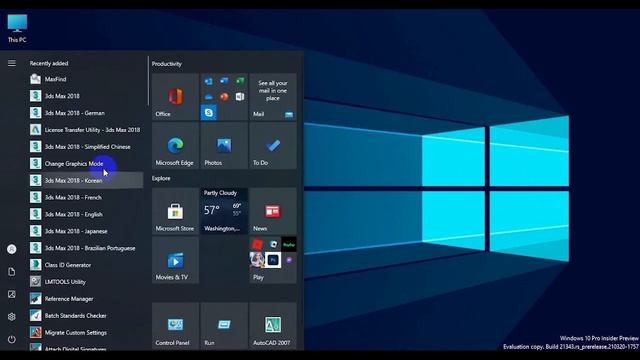Open the Office tile
This screenshot has width=640, height=360.
(x=176, y=97)
